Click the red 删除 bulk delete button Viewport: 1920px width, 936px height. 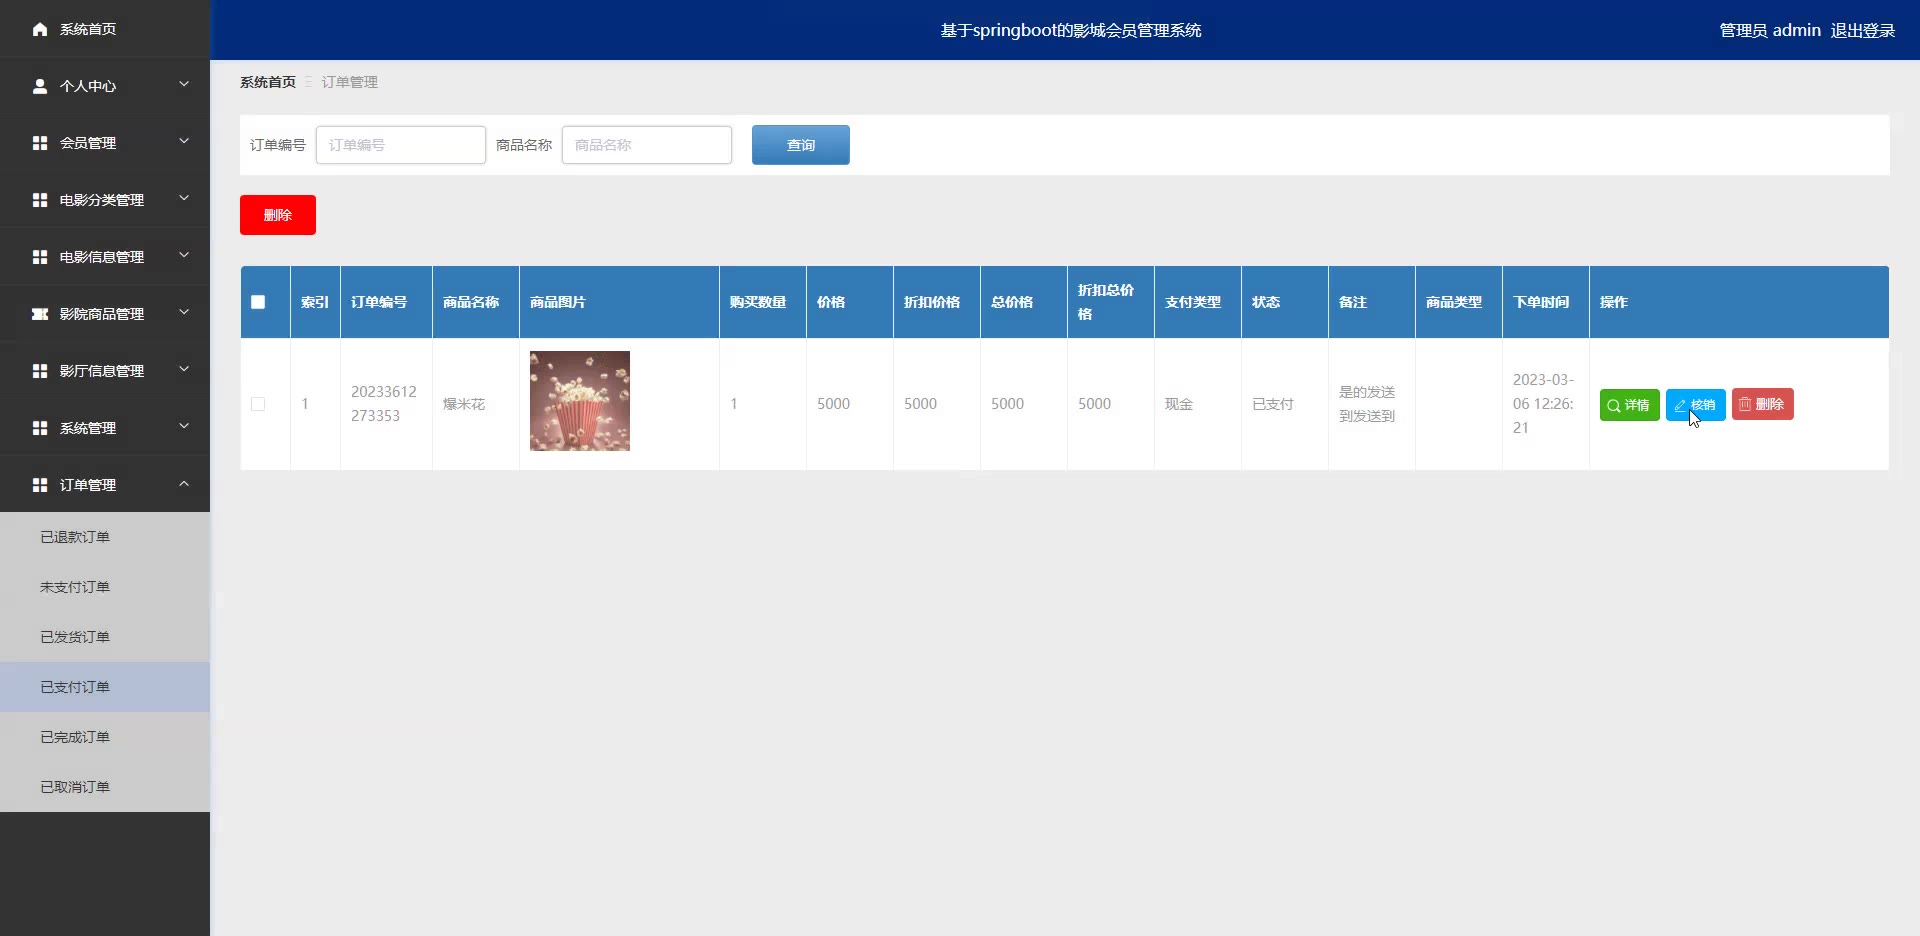click(278, 215)
